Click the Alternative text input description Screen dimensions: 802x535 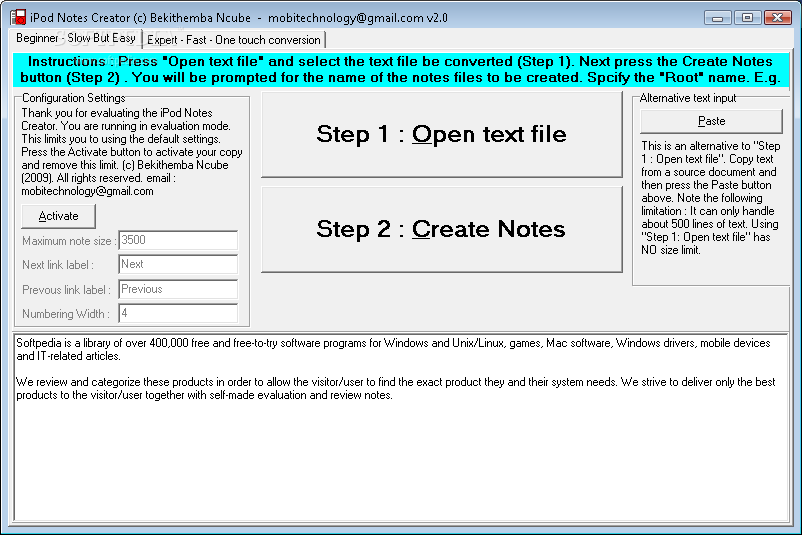coord(710,198)
